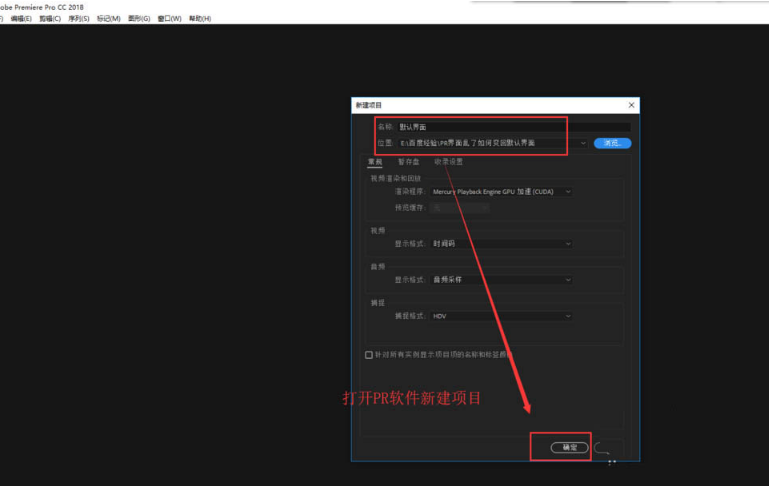Open the 剪辑(C) menu
Screen dimensions: 769x486
pyautogui.click(x=50, y=18)
